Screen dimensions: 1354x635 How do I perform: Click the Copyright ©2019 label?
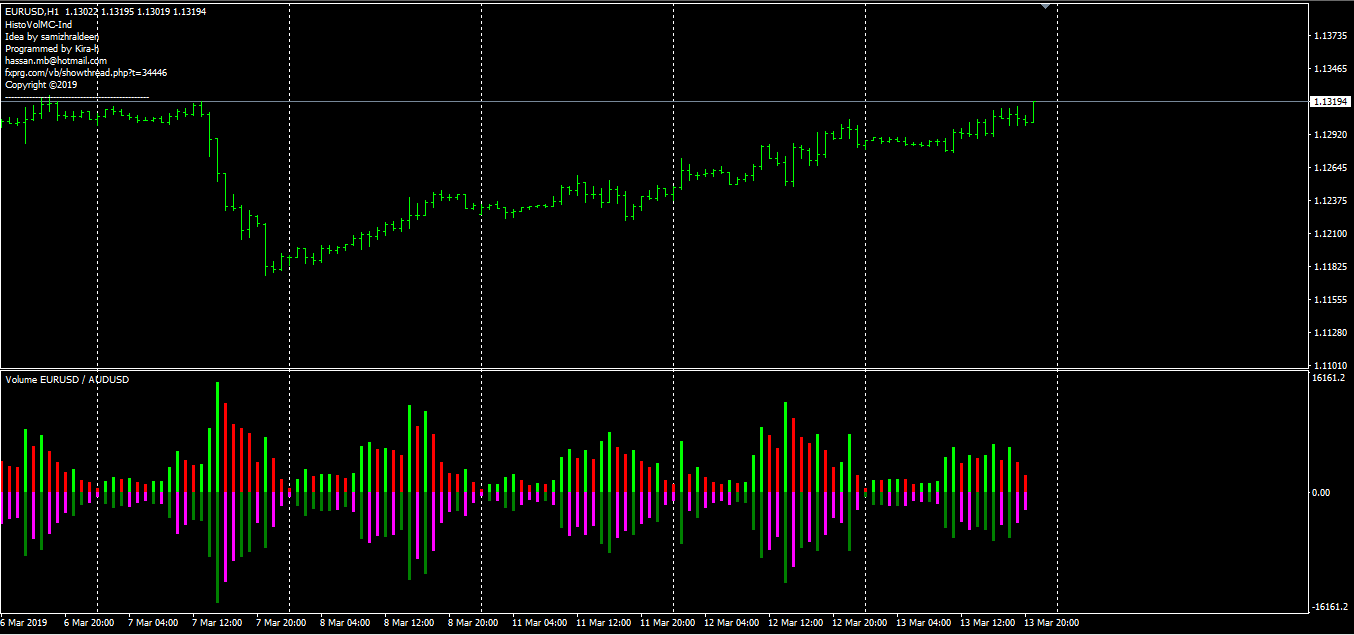[41, 85]
